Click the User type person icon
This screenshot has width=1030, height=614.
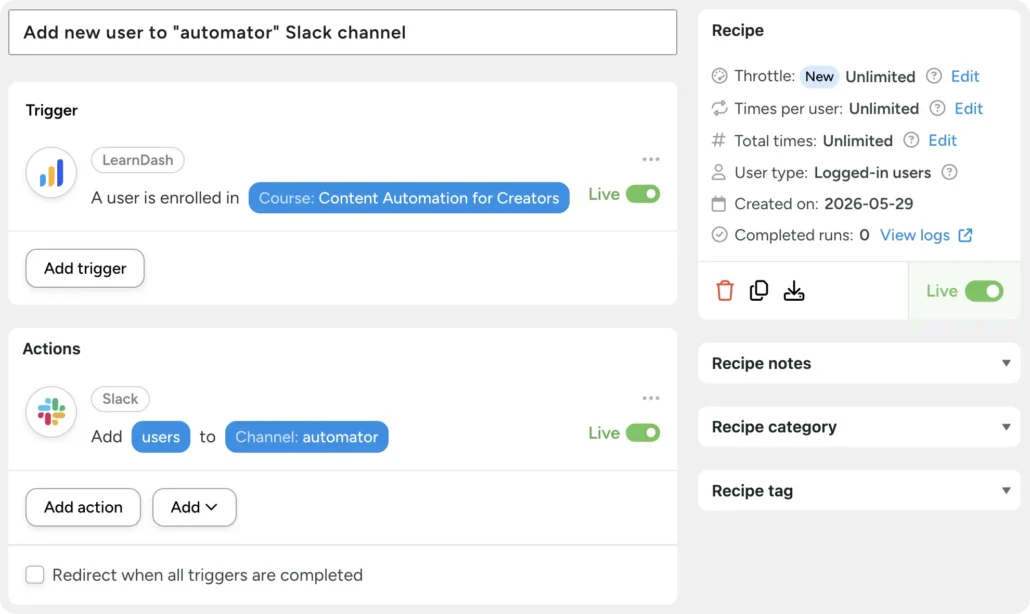coord(719,172)
